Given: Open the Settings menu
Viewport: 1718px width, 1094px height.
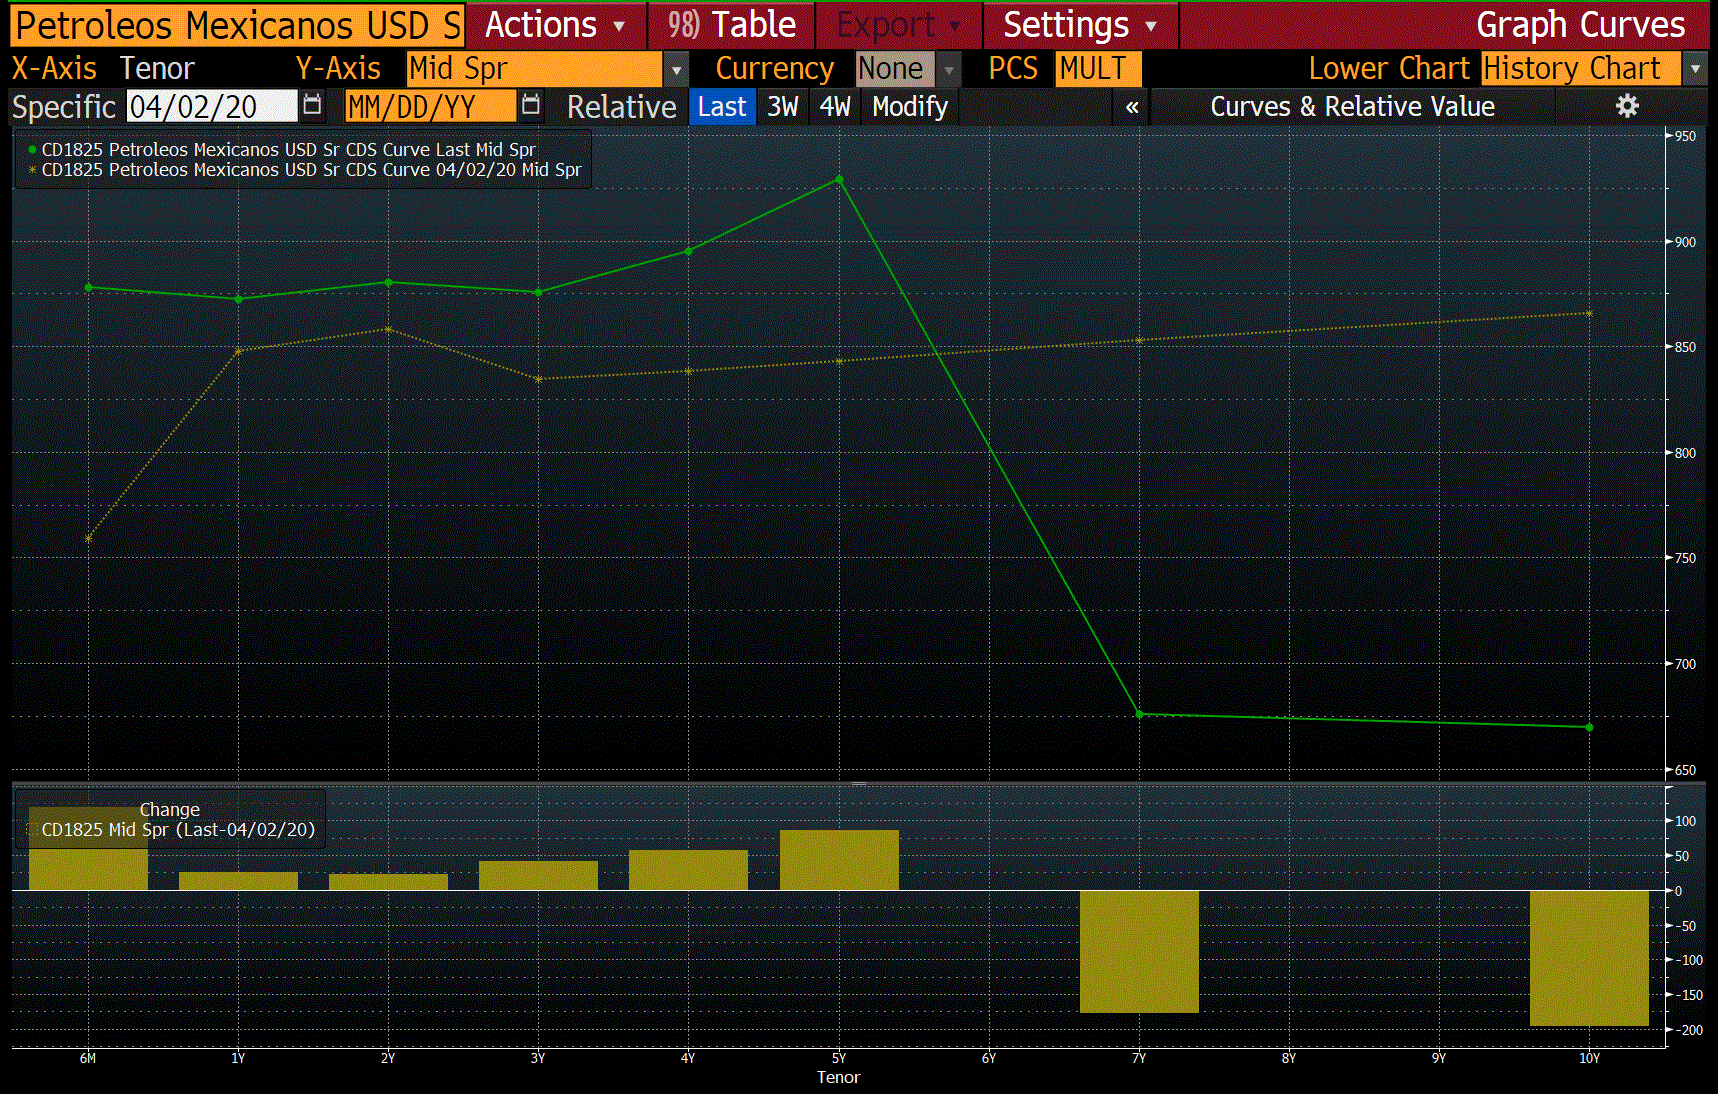Looking at the screenshot, I should point(1079,25).
